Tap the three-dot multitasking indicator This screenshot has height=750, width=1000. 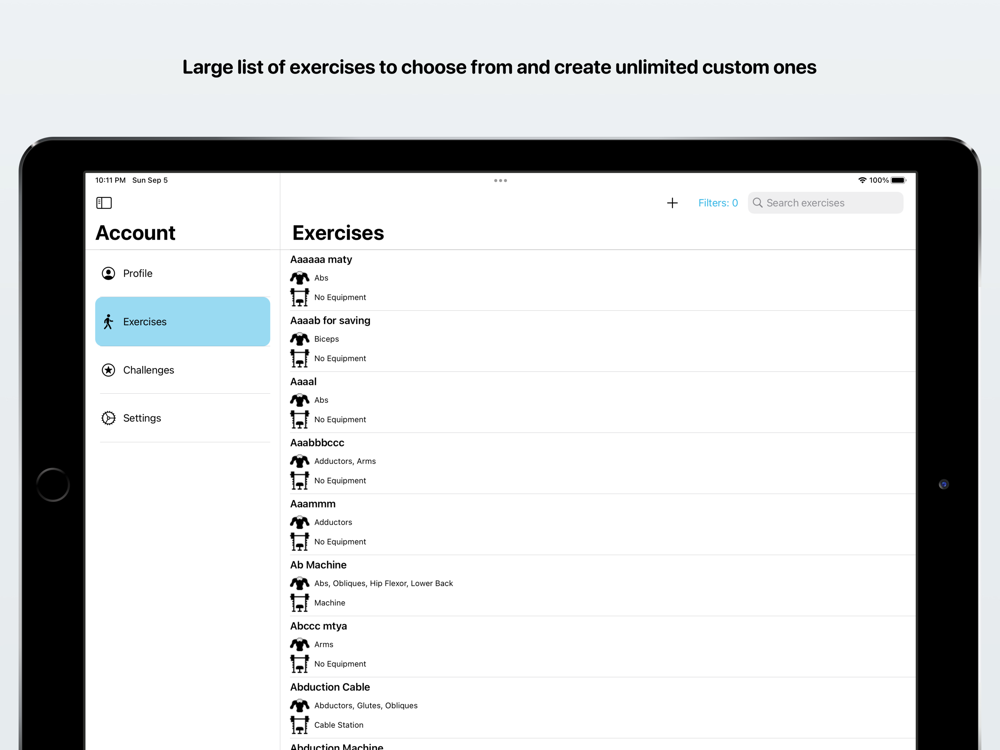(500, 181)
